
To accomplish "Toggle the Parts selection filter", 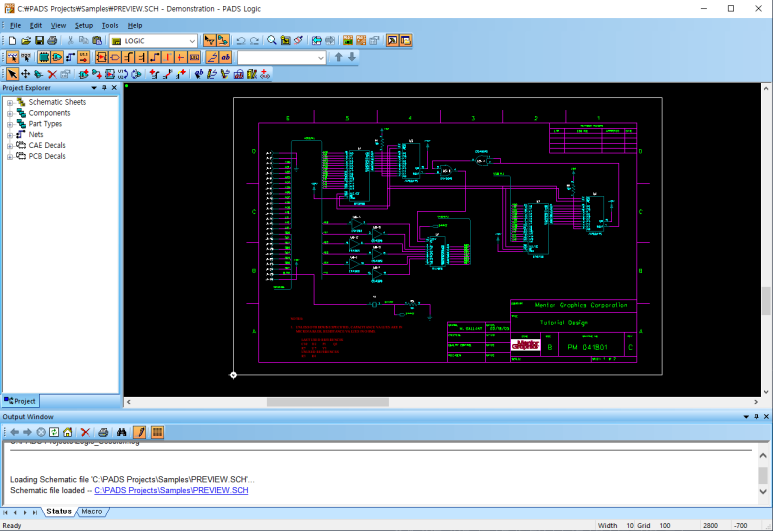I will 43,57.
